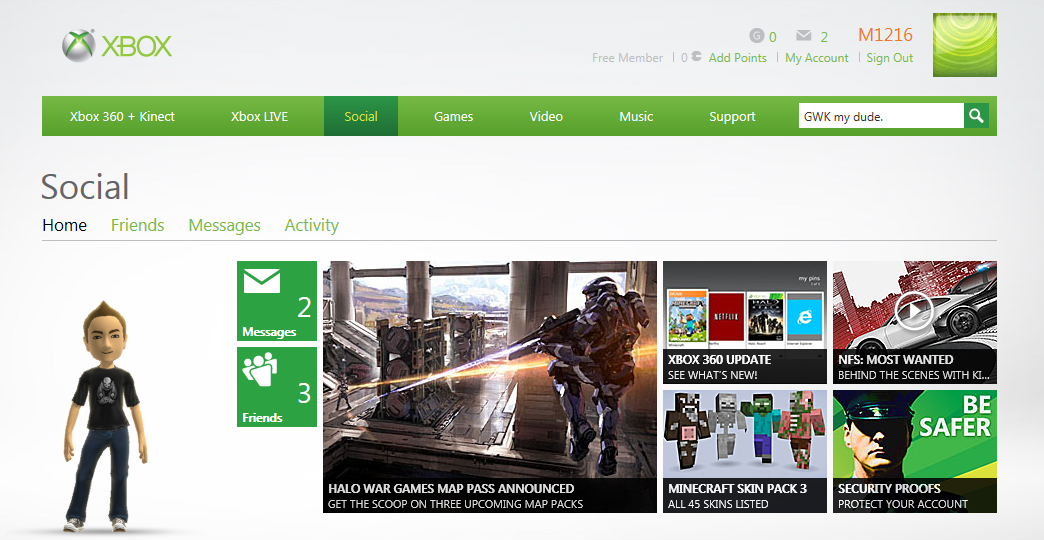Open the Xbox LIVE menu
Screen dimensions: 1044x540
(259, 117)
